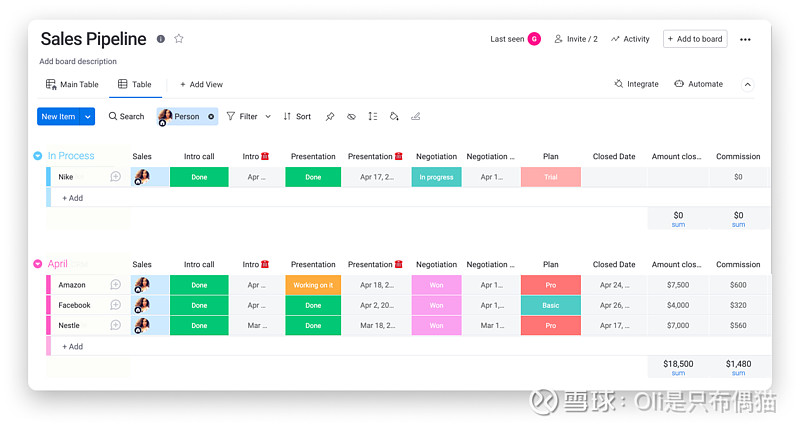Viewport: 800px width, 427px height.
Task: Expand the Filter dropdown arrow
Action: click(268, 117)
